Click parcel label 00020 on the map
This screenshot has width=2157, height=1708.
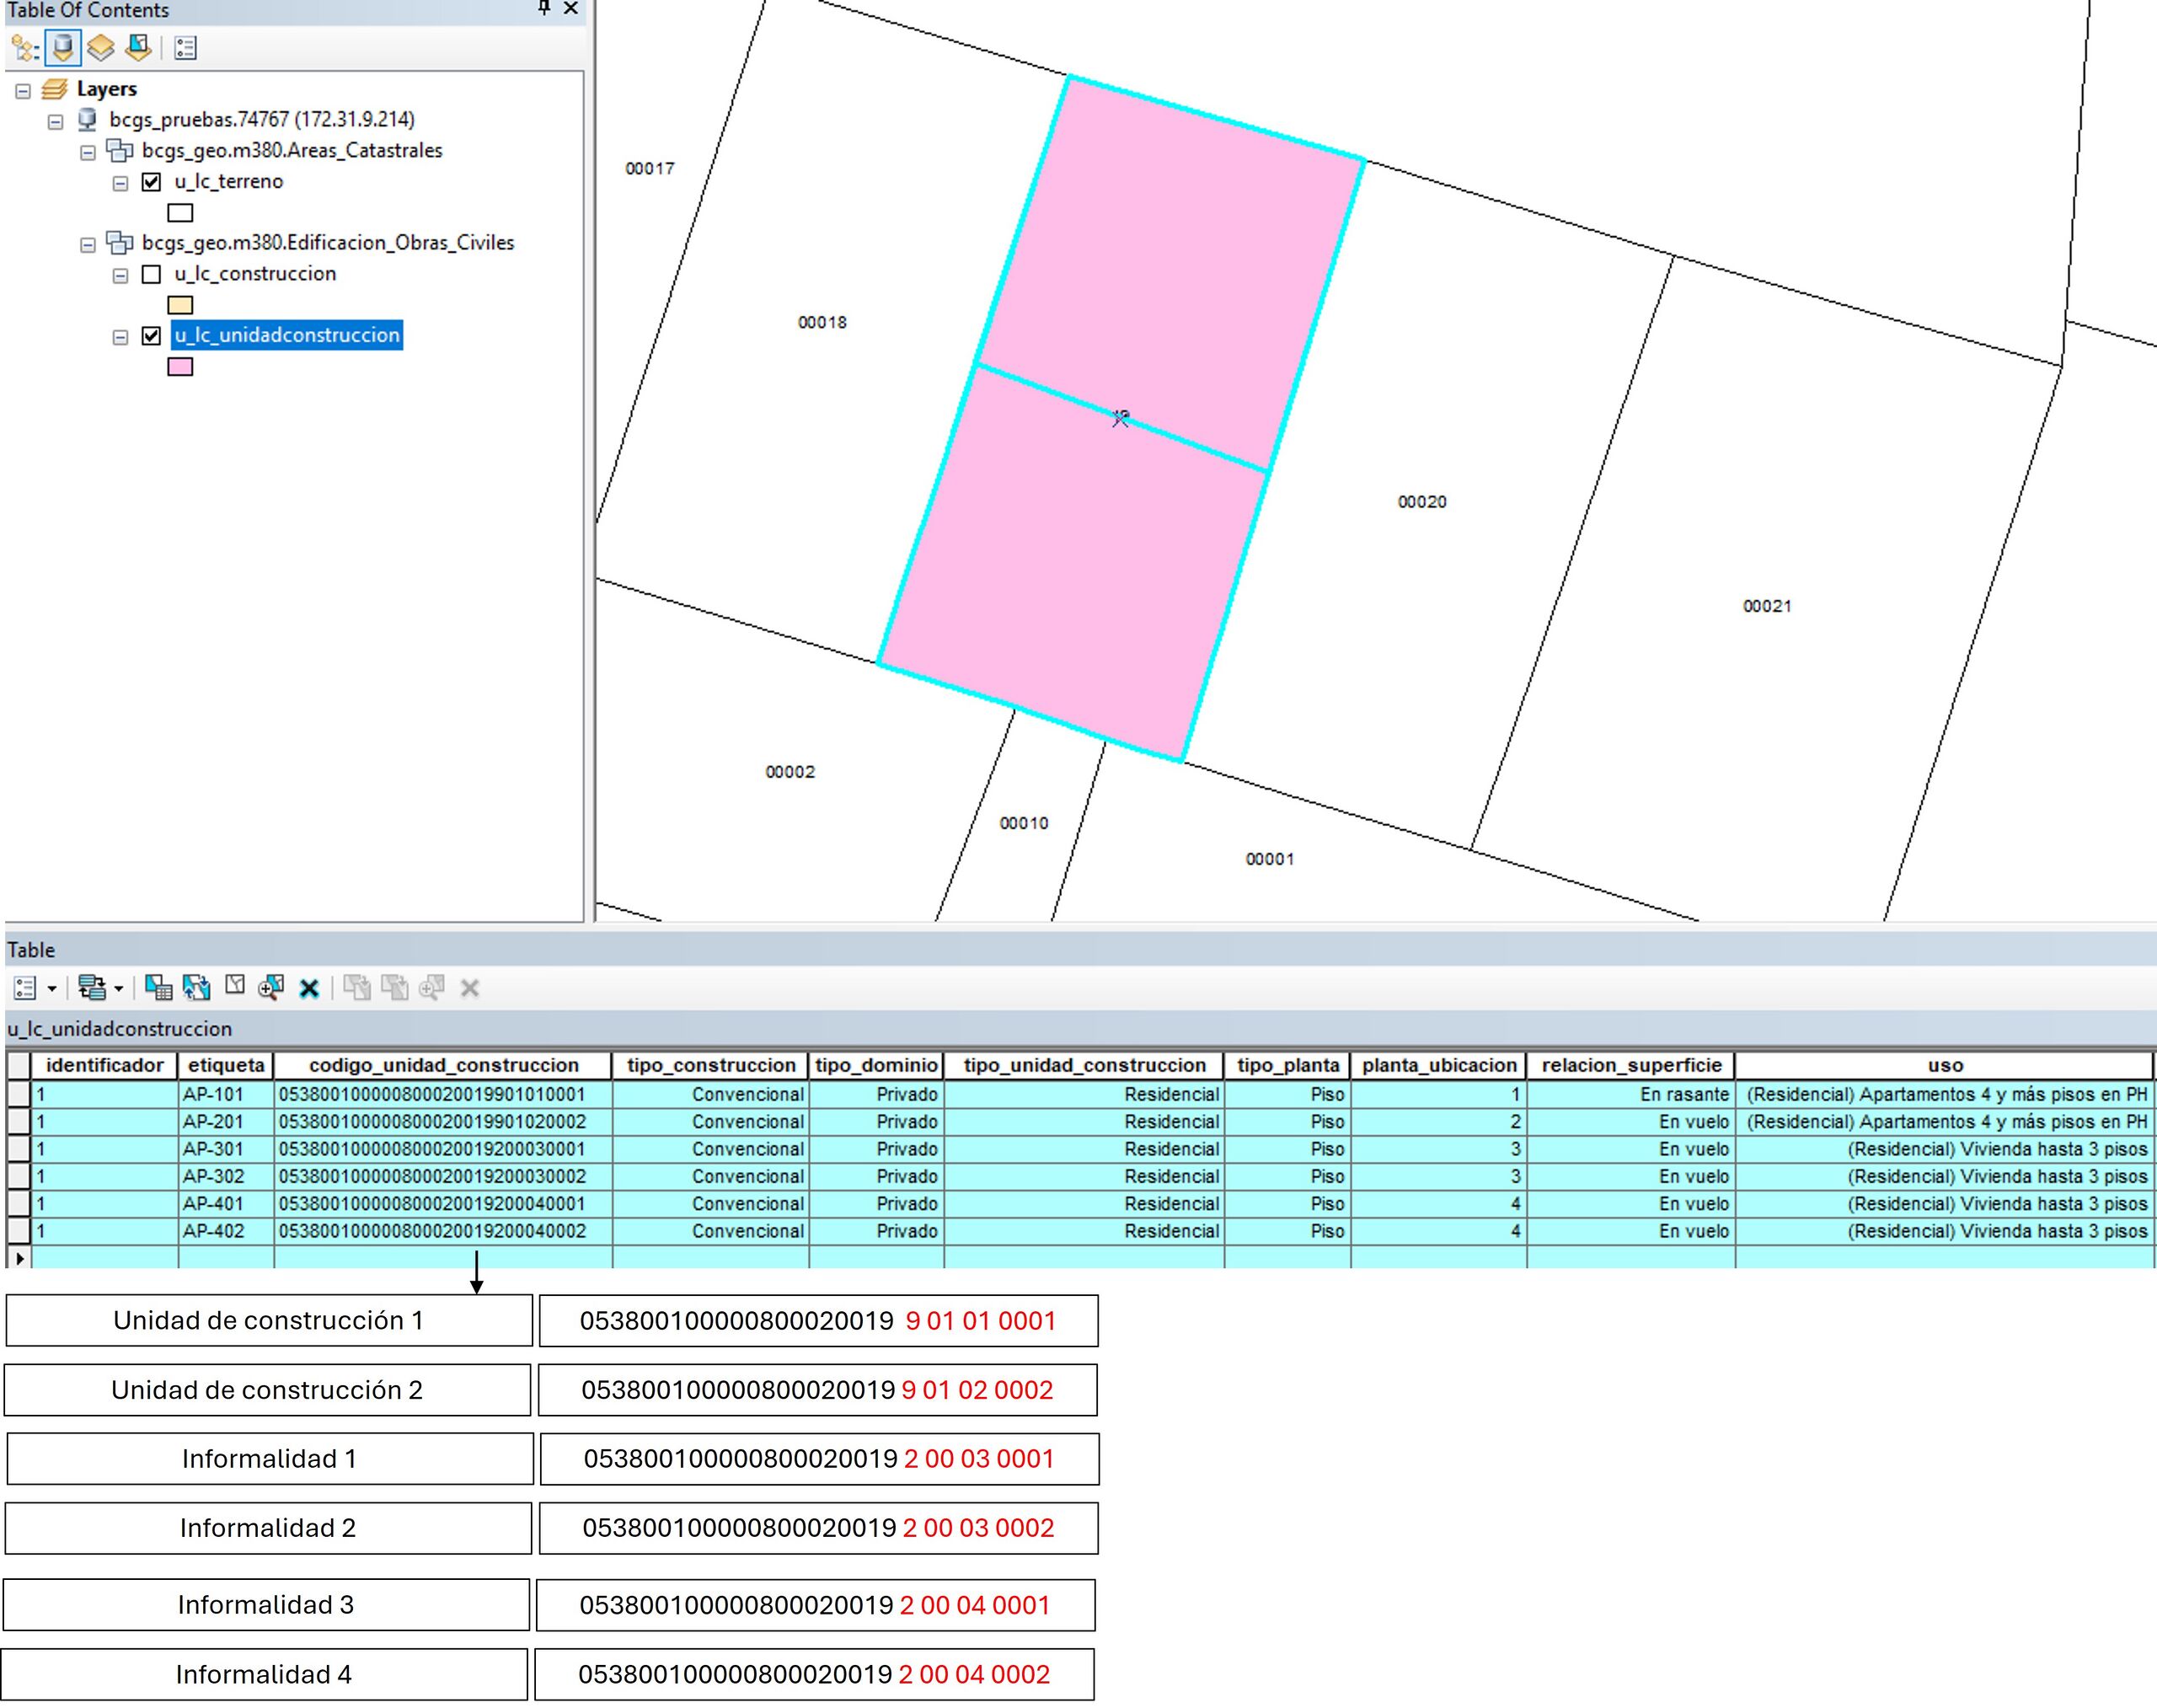[1422, 502]
